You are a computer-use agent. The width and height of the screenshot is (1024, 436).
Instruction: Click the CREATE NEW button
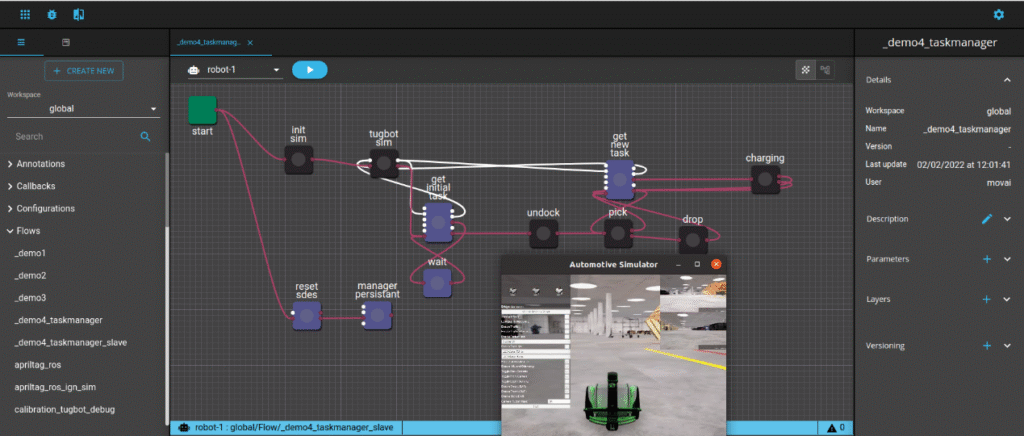pyautogui.click(x=84, y=70)
